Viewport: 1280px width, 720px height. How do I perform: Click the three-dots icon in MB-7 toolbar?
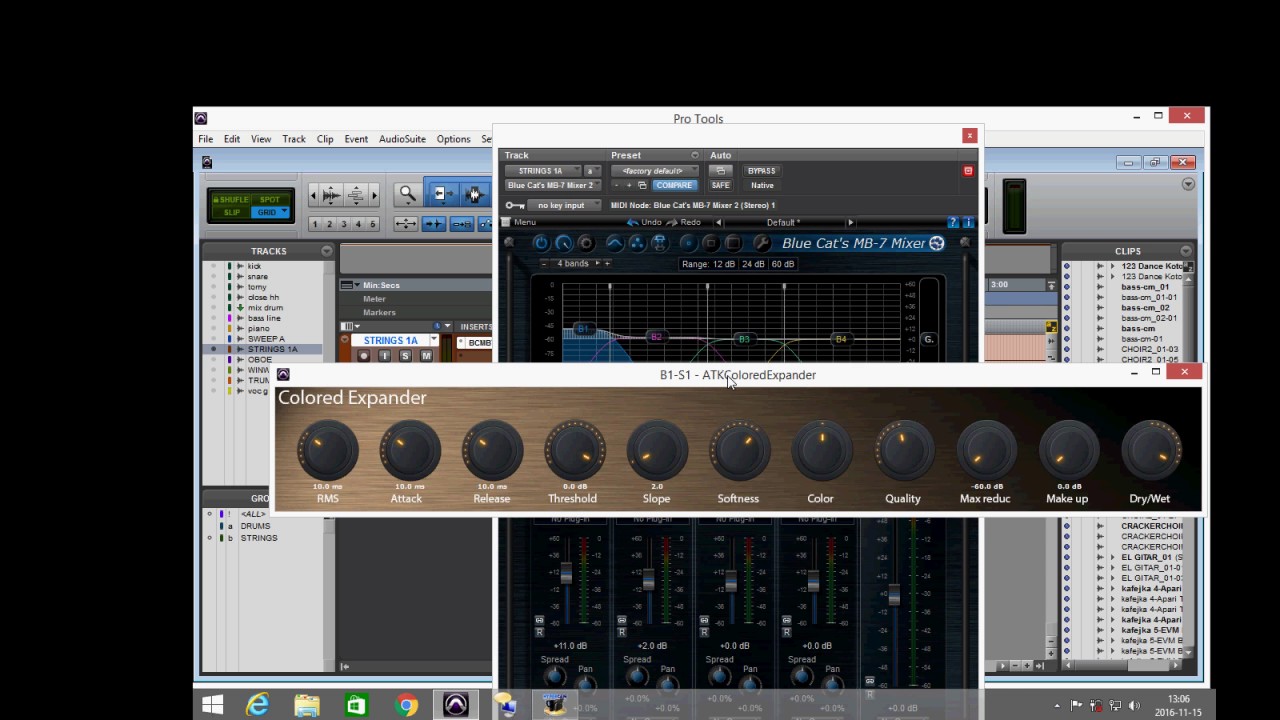click(x=636, y=243)
